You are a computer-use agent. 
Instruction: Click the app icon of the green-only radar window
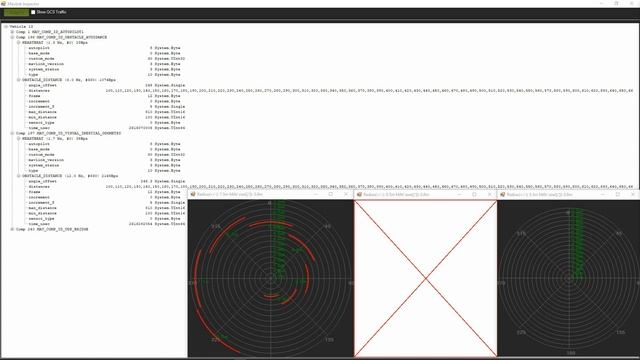[502, 195]
